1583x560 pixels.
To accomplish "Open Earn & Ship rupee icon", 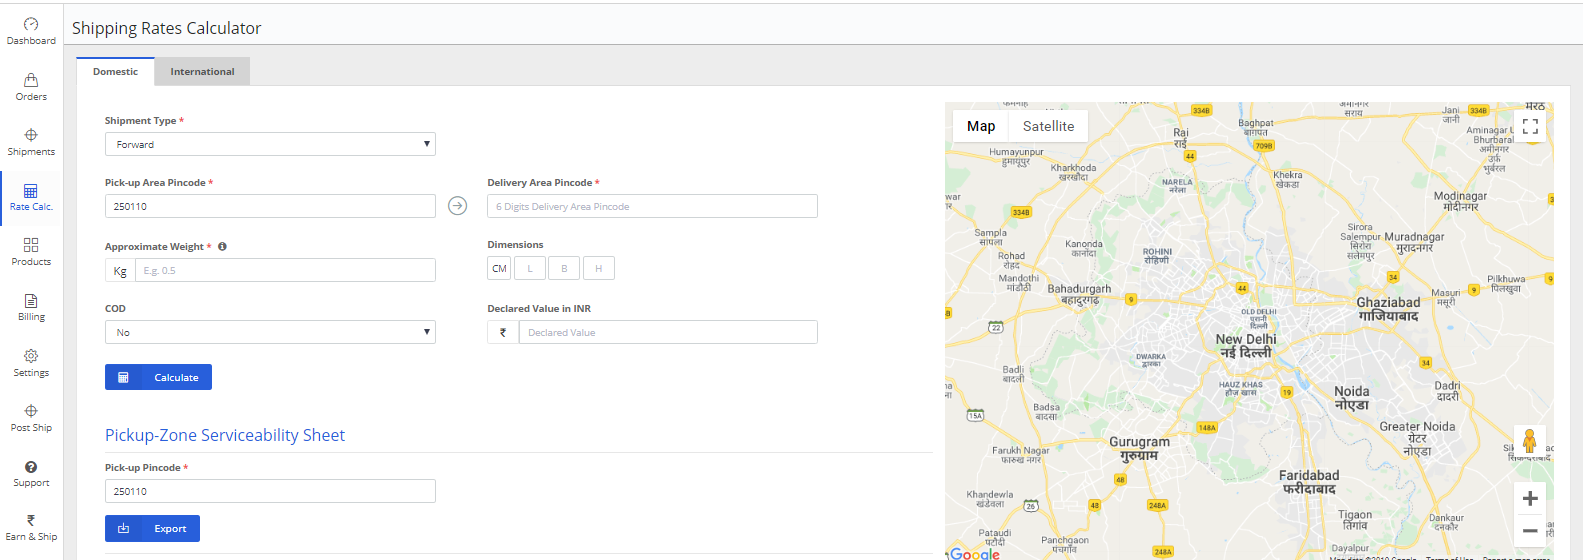I will (x=31, y=527).
